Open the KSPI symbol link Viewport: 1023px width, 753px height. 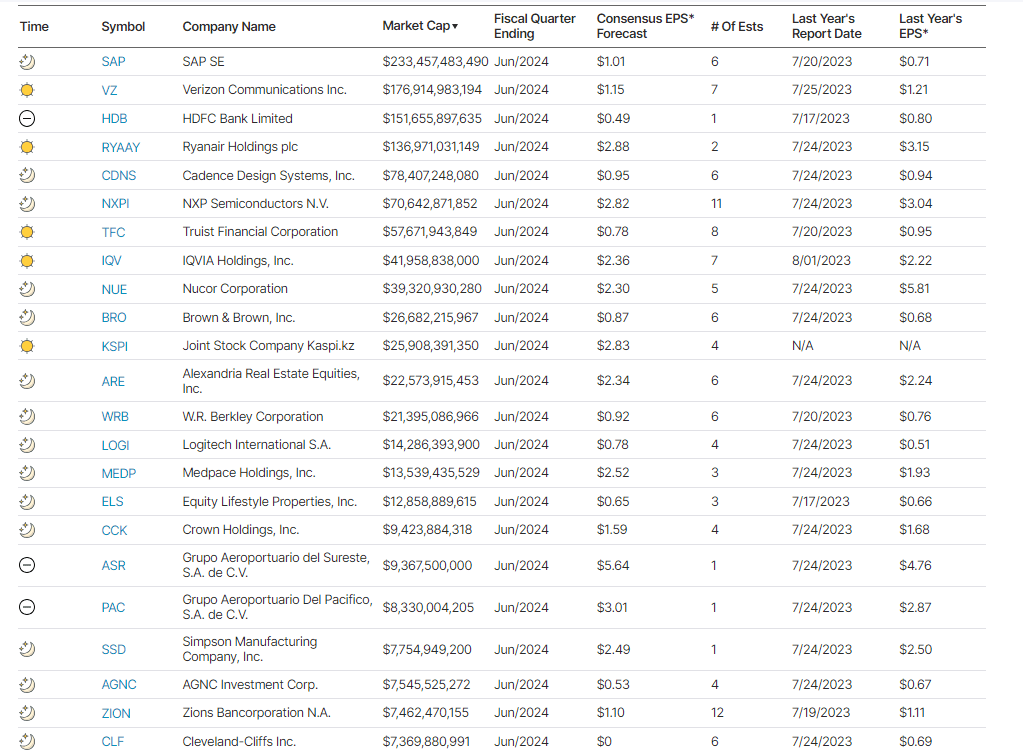[x=115, y=346]
